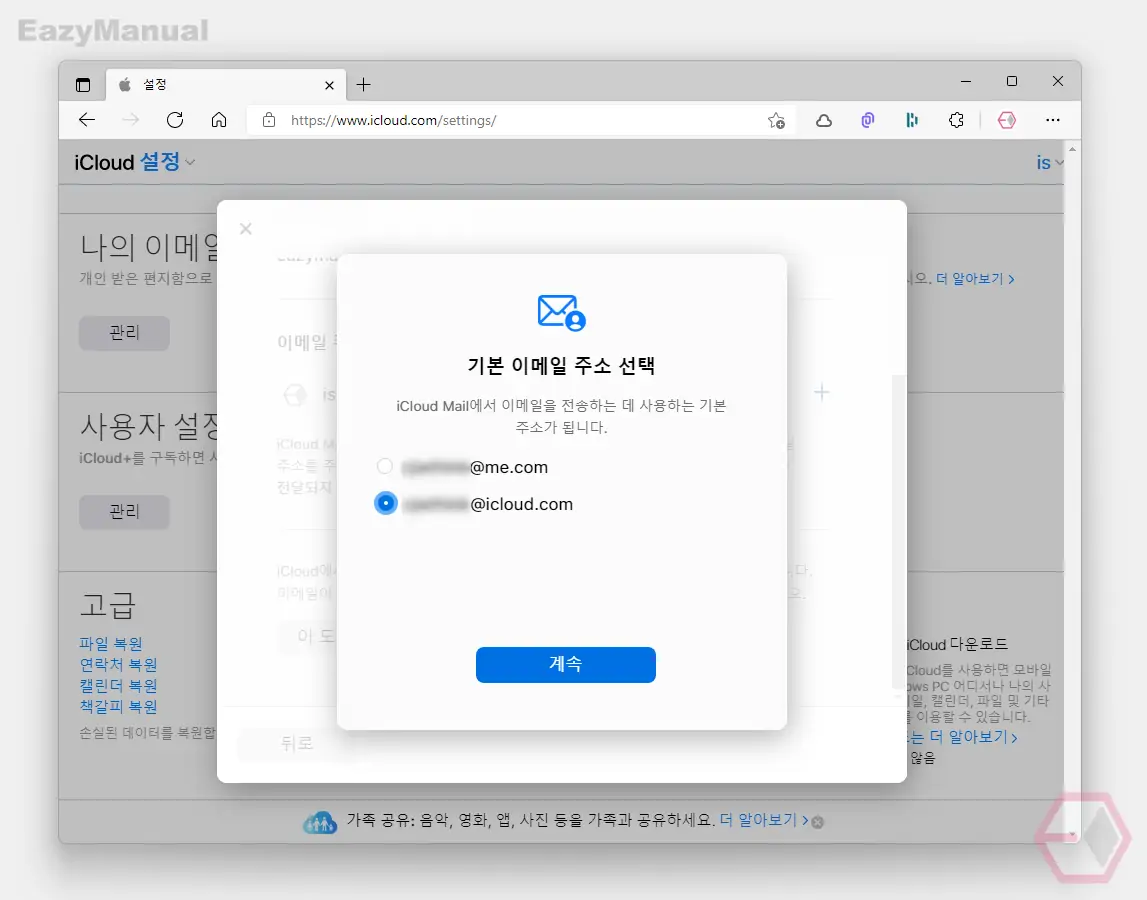Open the pink hexagon extension icon
Image resolution: width=1147 pixels, height=900 pixels.
(x=1007, y=120)
